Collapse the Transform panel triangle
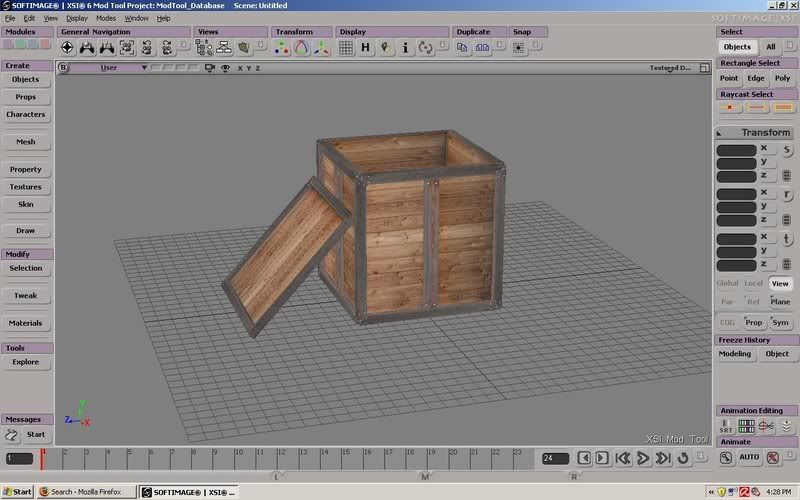Screen dimensions: 800x500 719,134
